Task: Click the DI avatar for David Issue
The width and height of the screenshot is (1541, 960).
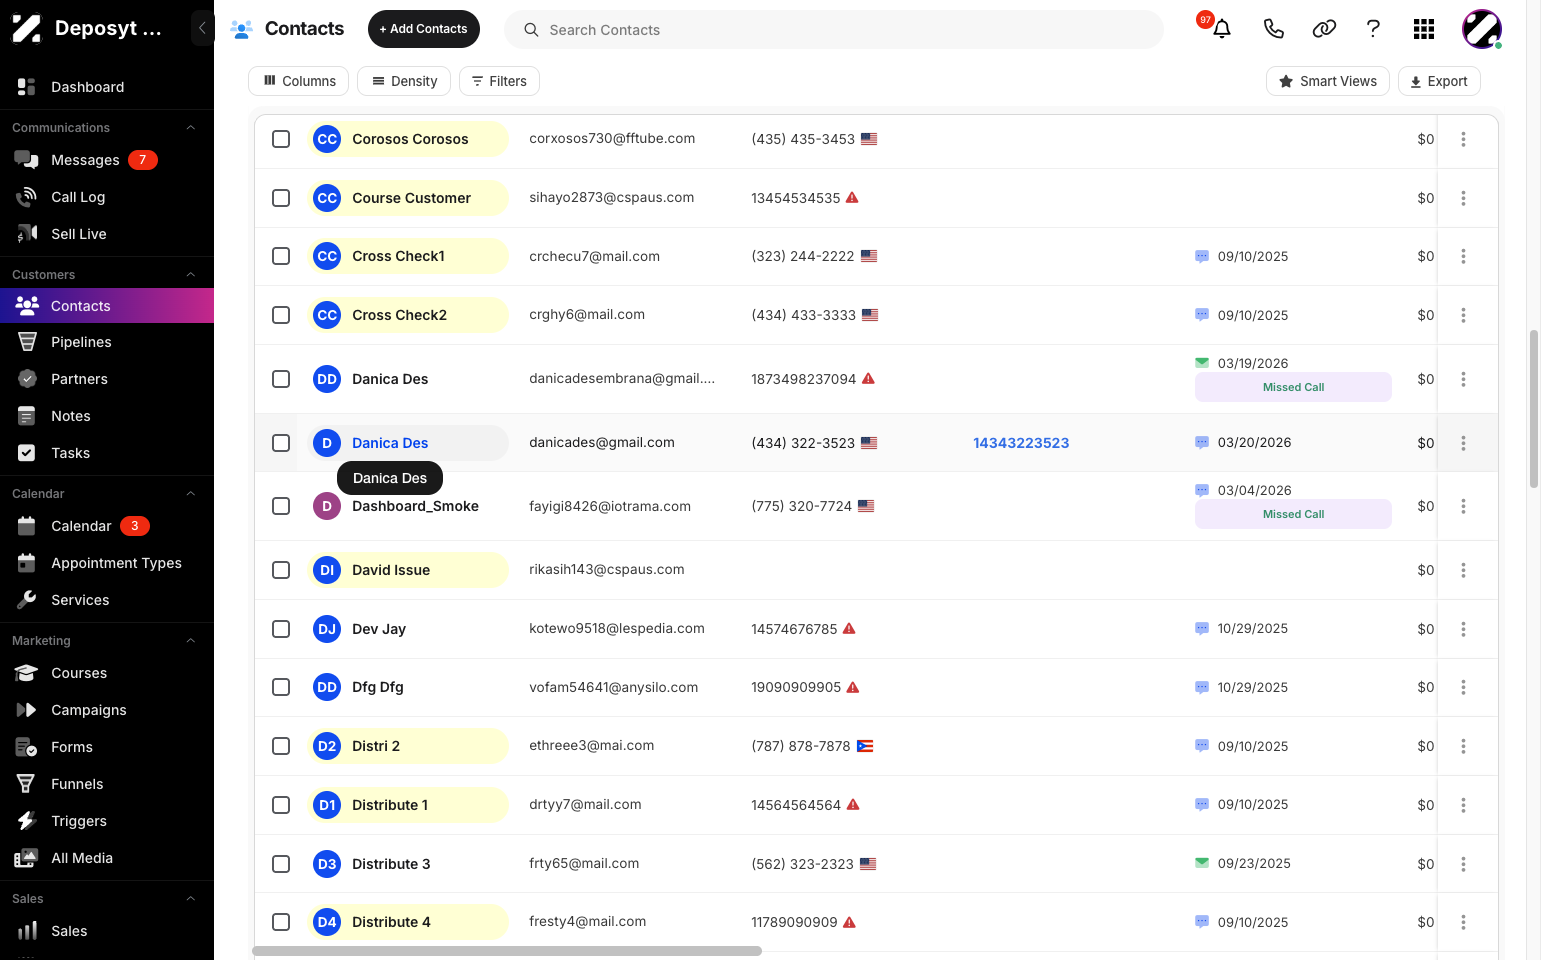Action: (327, 570)
